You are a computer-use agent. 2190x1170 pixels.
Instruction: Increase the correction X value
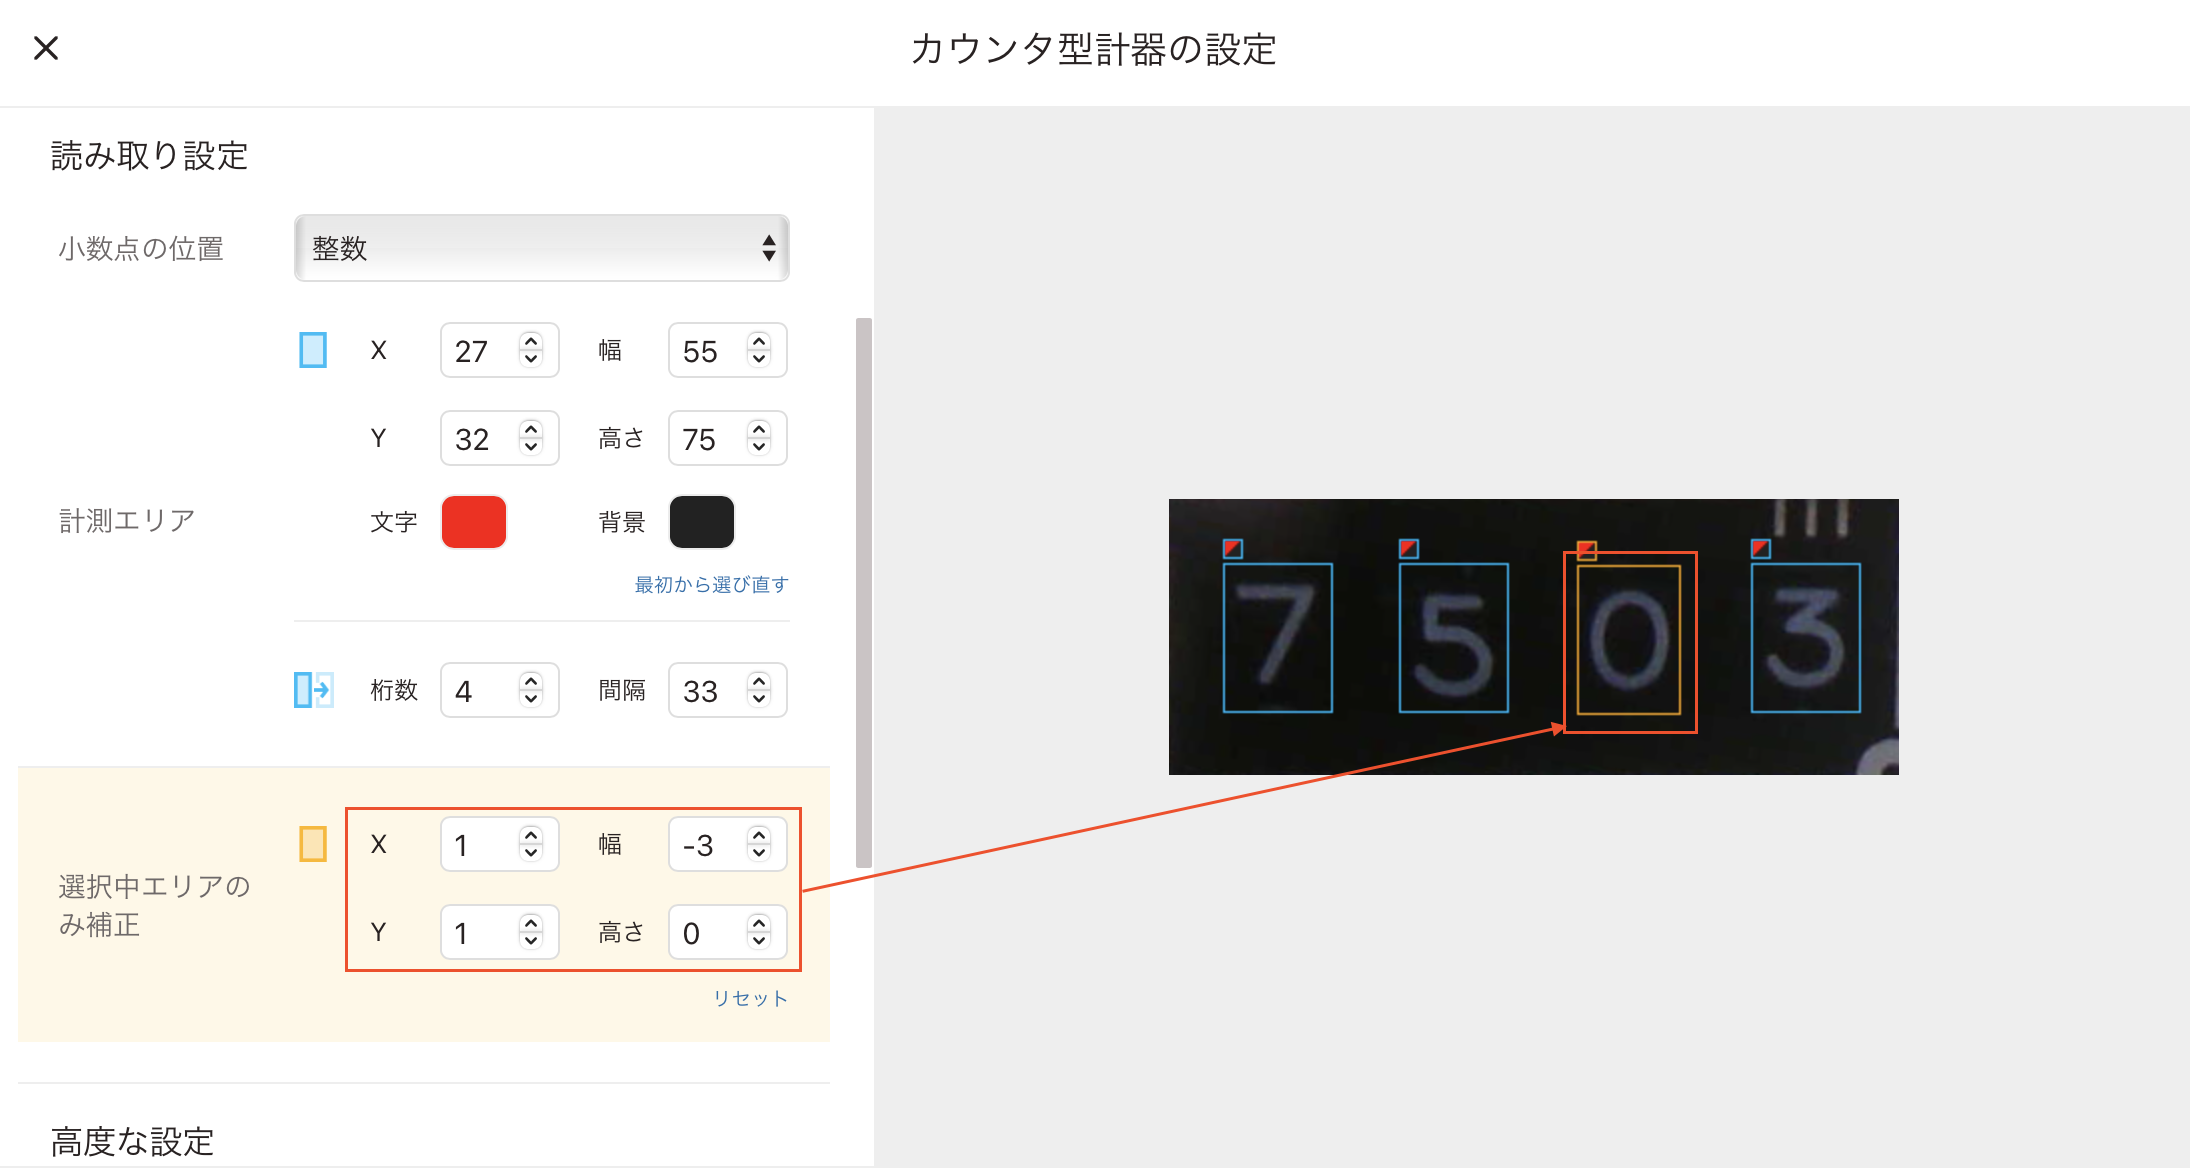pyautogui.click(x=531, y=835)
